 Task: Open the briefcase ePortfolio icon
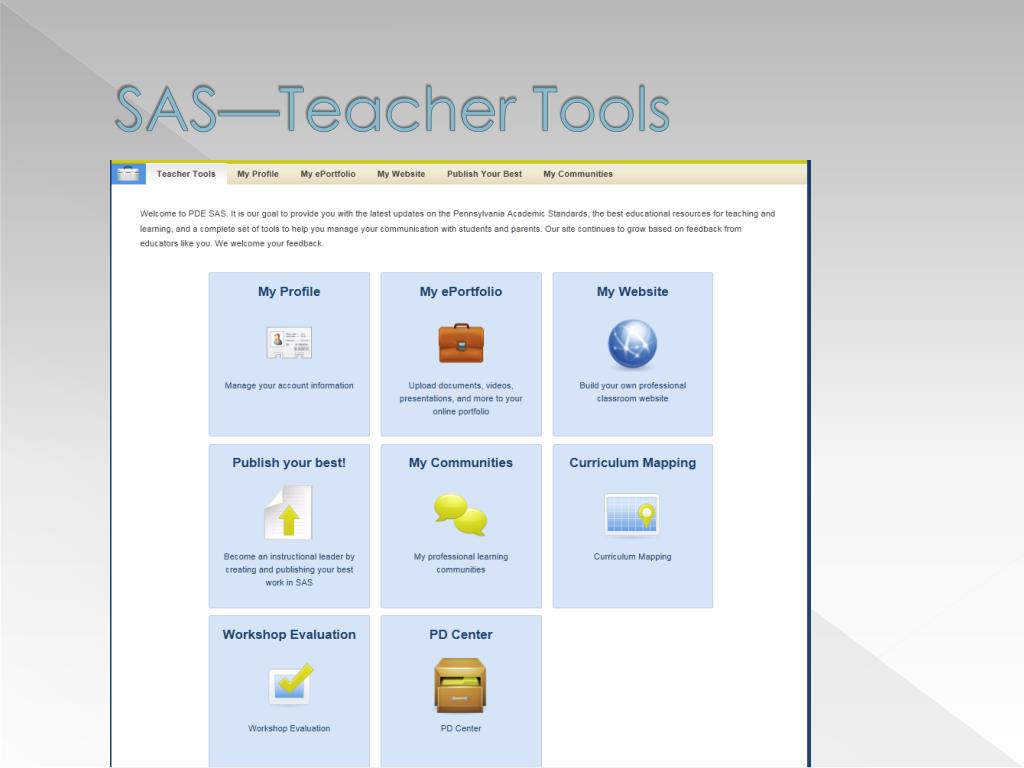461,343
